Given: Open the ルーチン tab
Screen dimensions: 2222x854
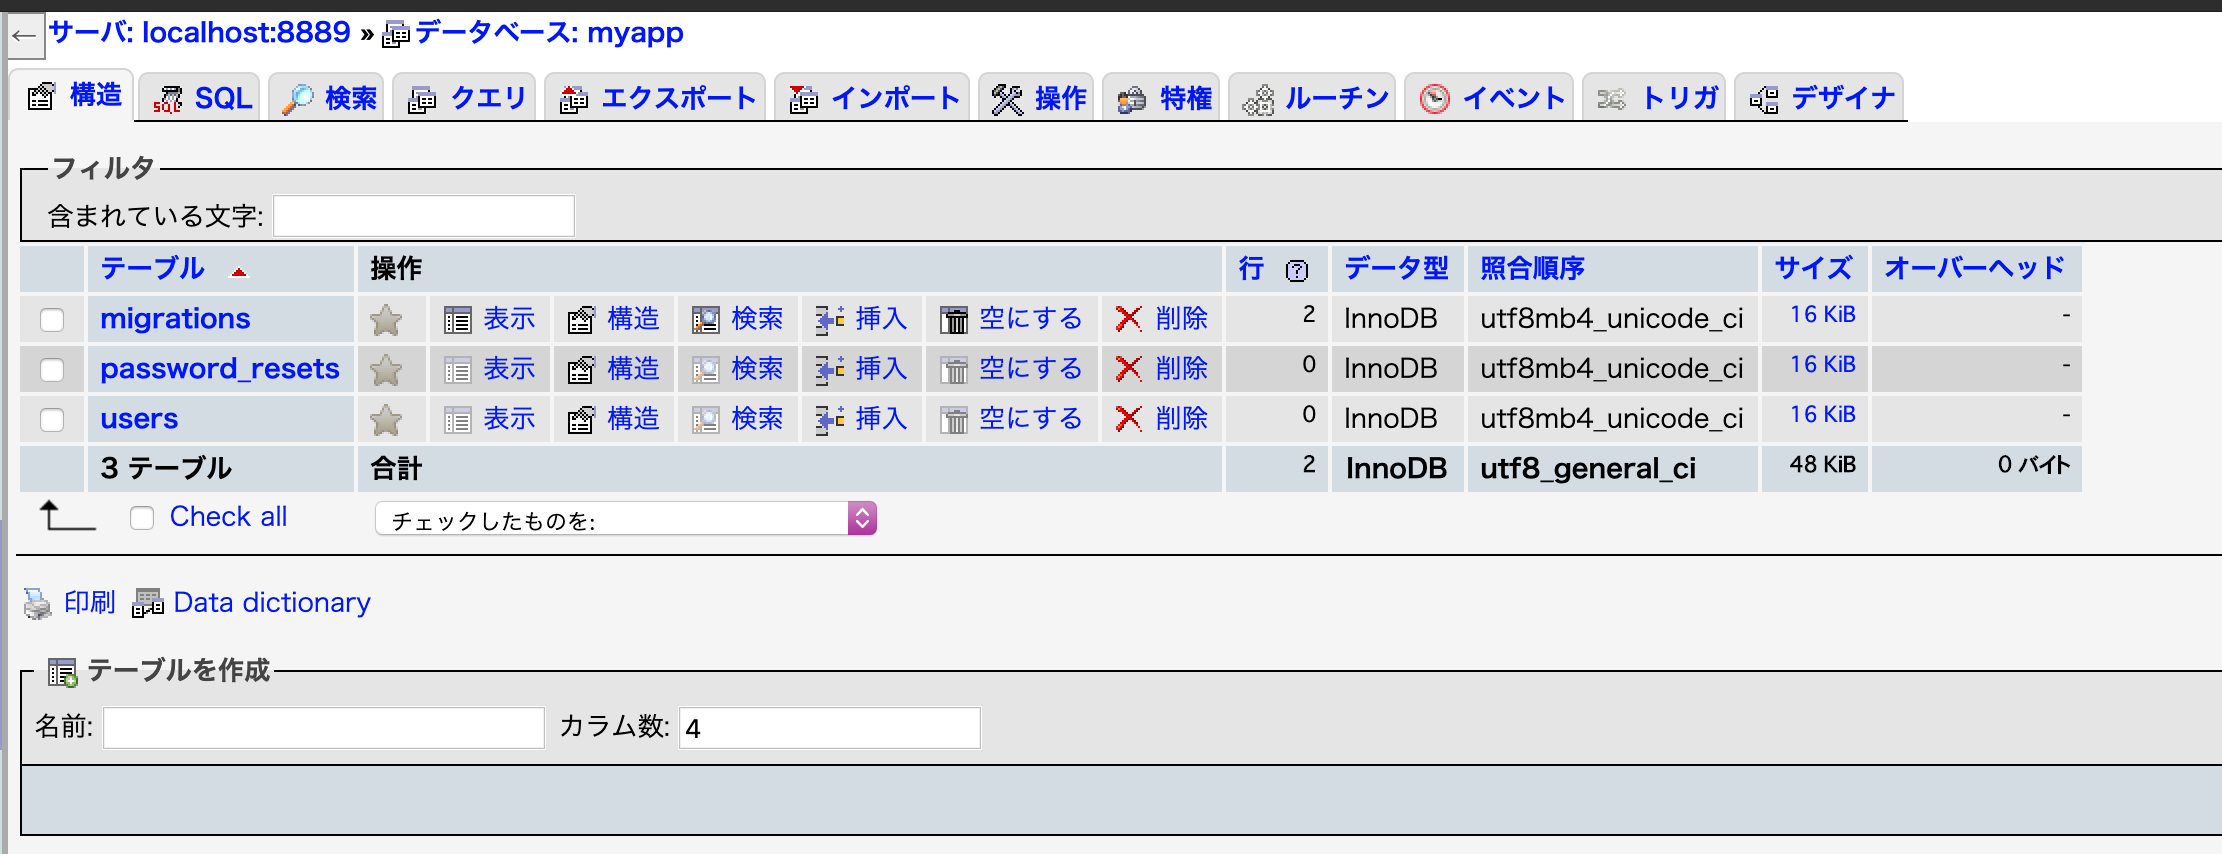Looking at the screenshot, I should 1313,98.
